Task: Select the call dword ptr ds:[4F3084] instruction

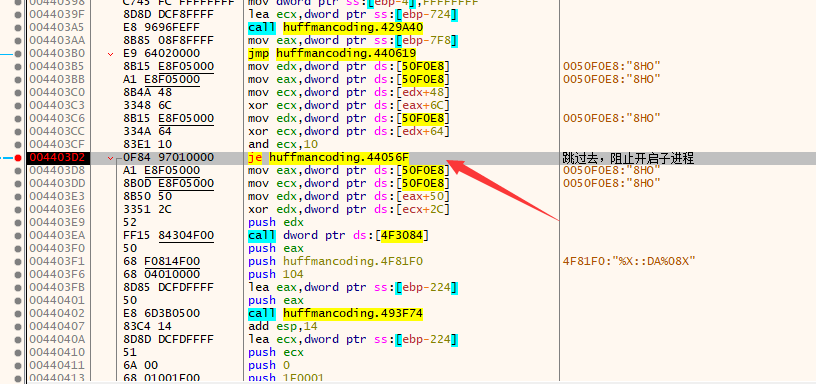Action: click(339, 236)
